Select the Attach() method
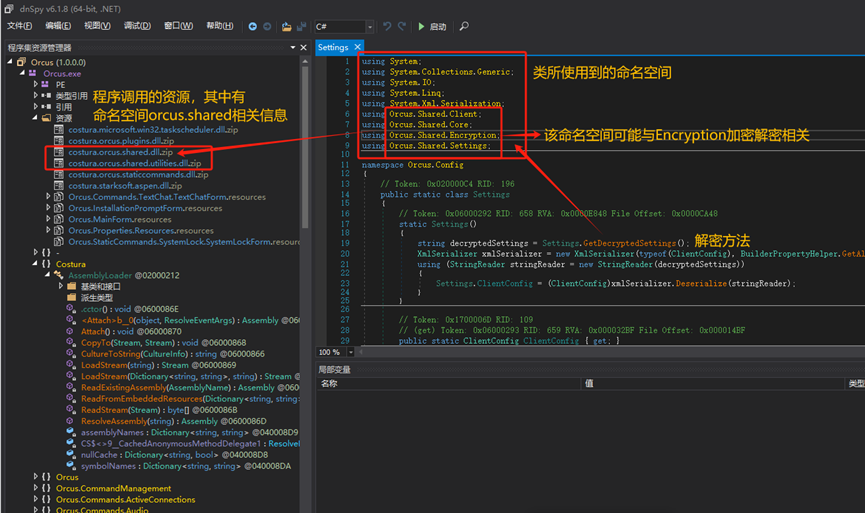This screenshot has width=865, height=513. [131, 331]
